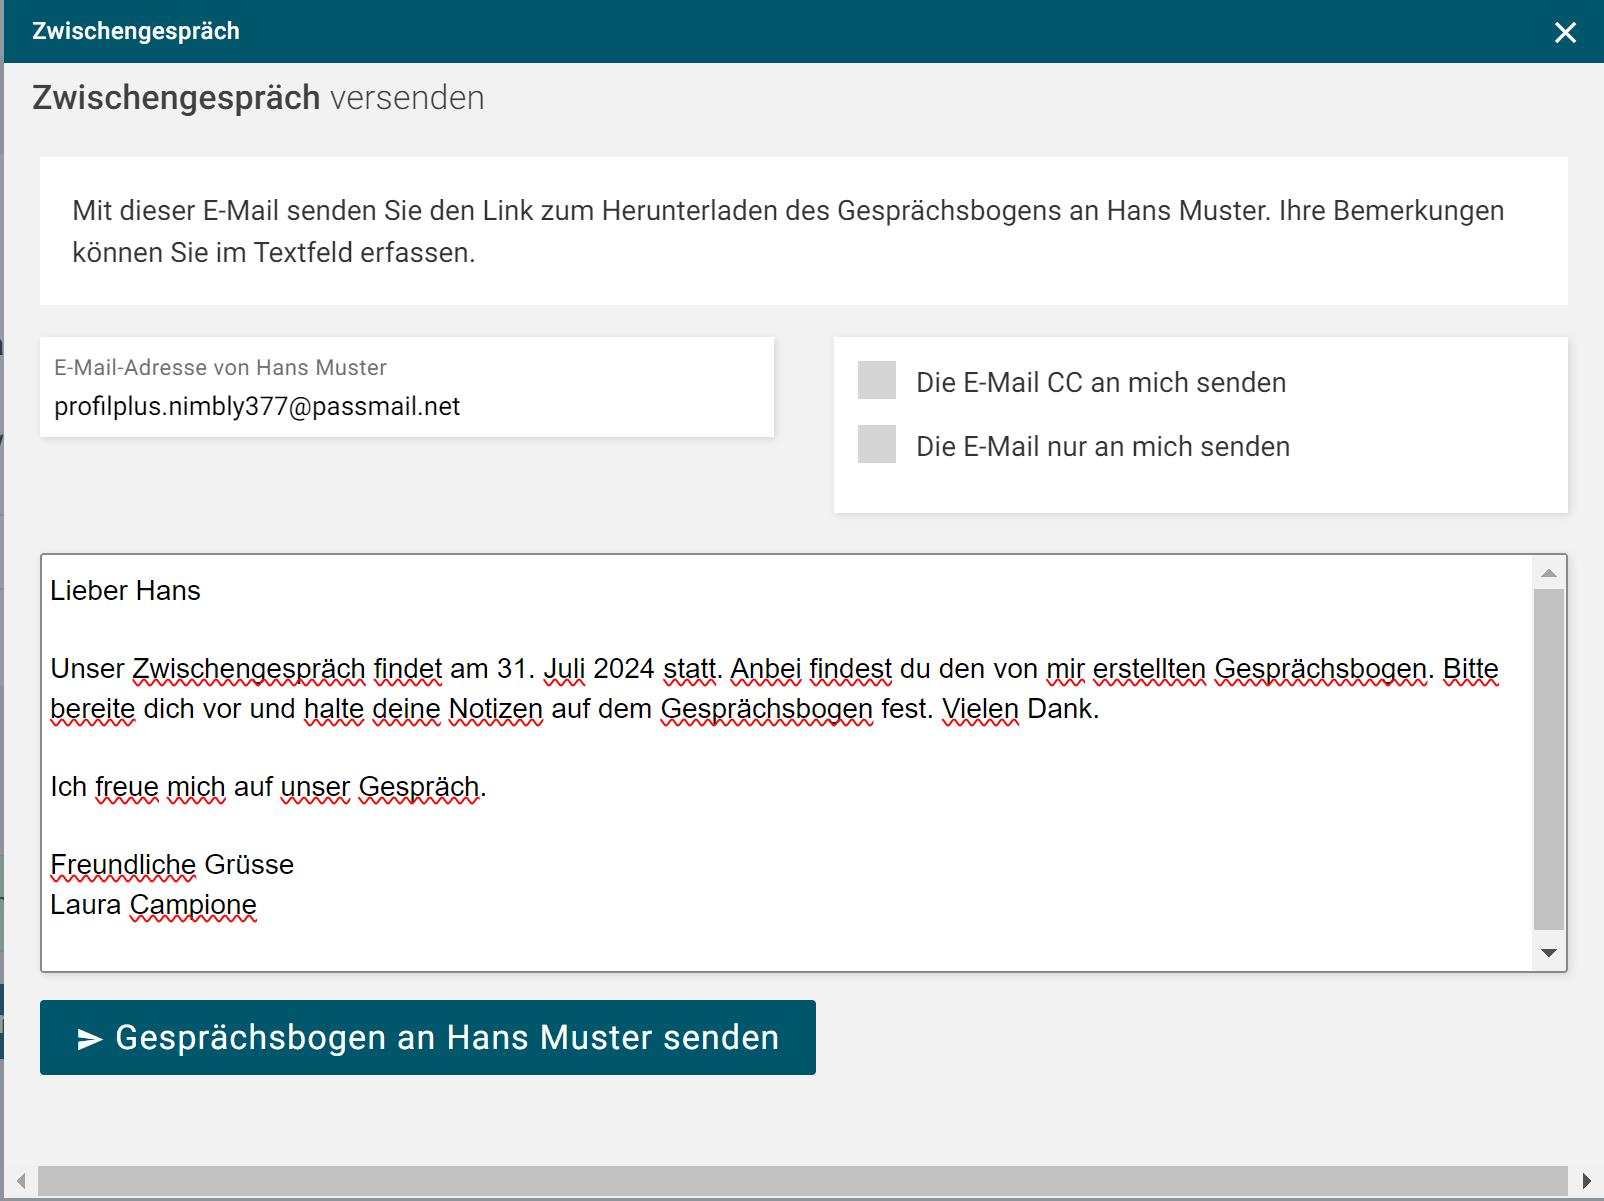Screen dimensions: 1604x1201
Task: Click the left arrow of horizontal scrollbar
Action: pyautogui.click(x=21, y=1181)
